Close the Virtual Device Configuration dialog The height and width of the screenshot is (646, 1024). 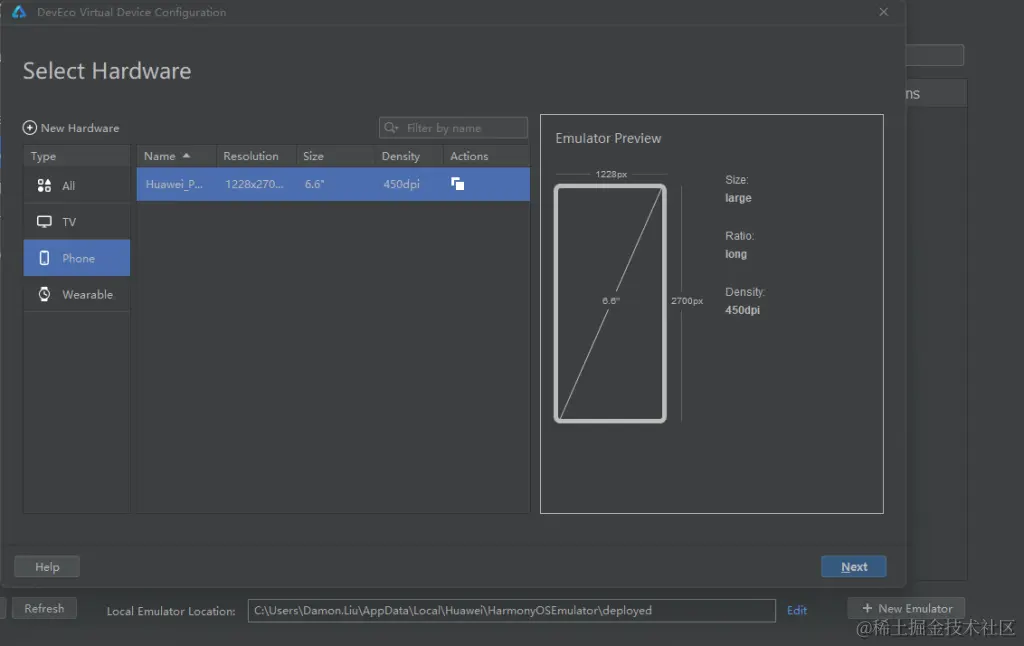click(x=884, y=12)
